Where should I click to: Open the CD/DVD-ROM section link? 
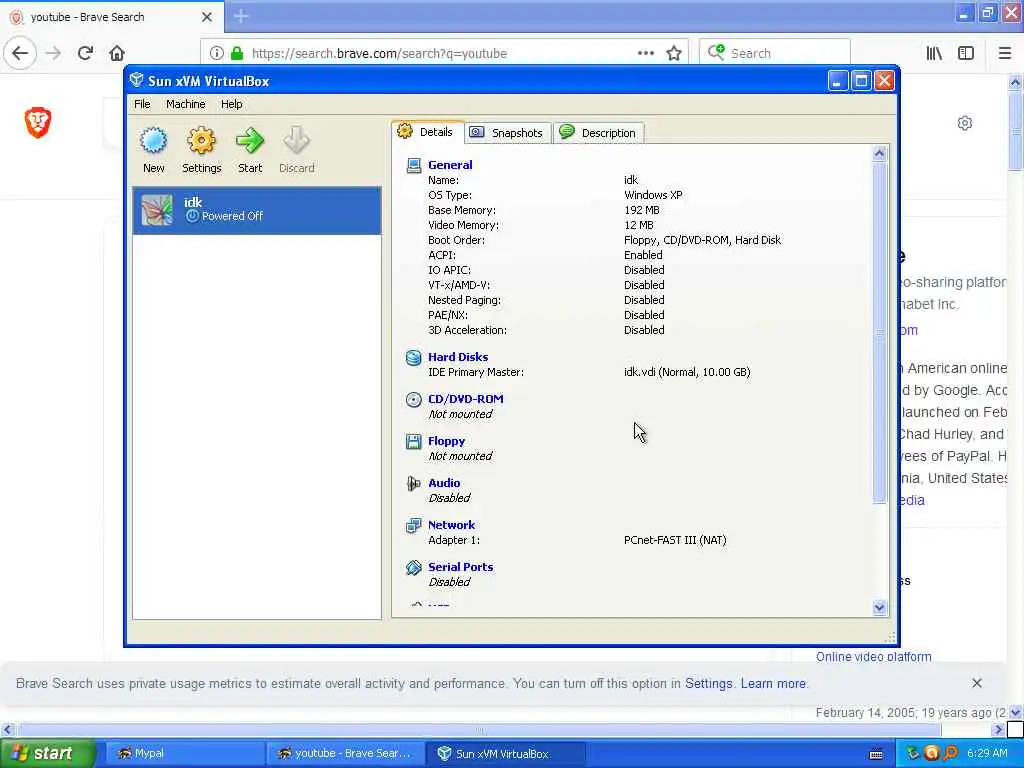click(466, 398)
